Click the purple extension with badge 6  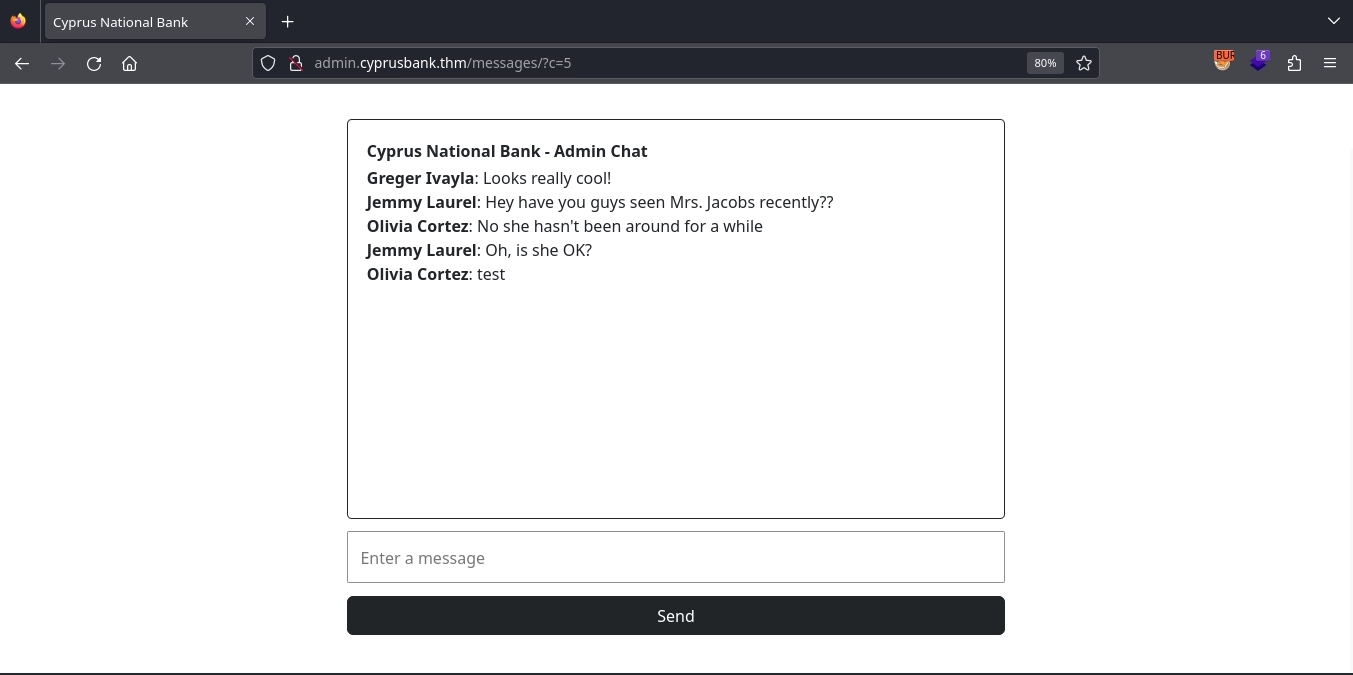(1259, 62)
